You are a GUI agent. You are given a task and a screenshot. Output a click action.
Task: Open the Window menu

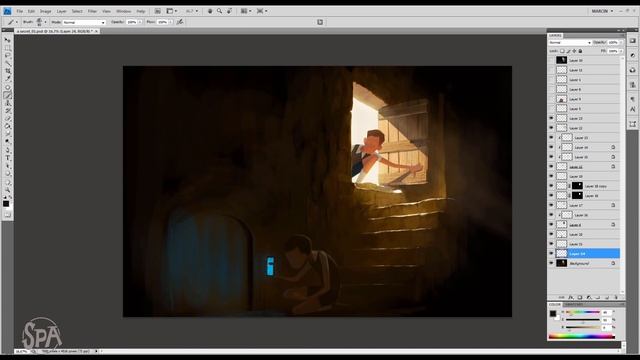(x=124, y=11)
